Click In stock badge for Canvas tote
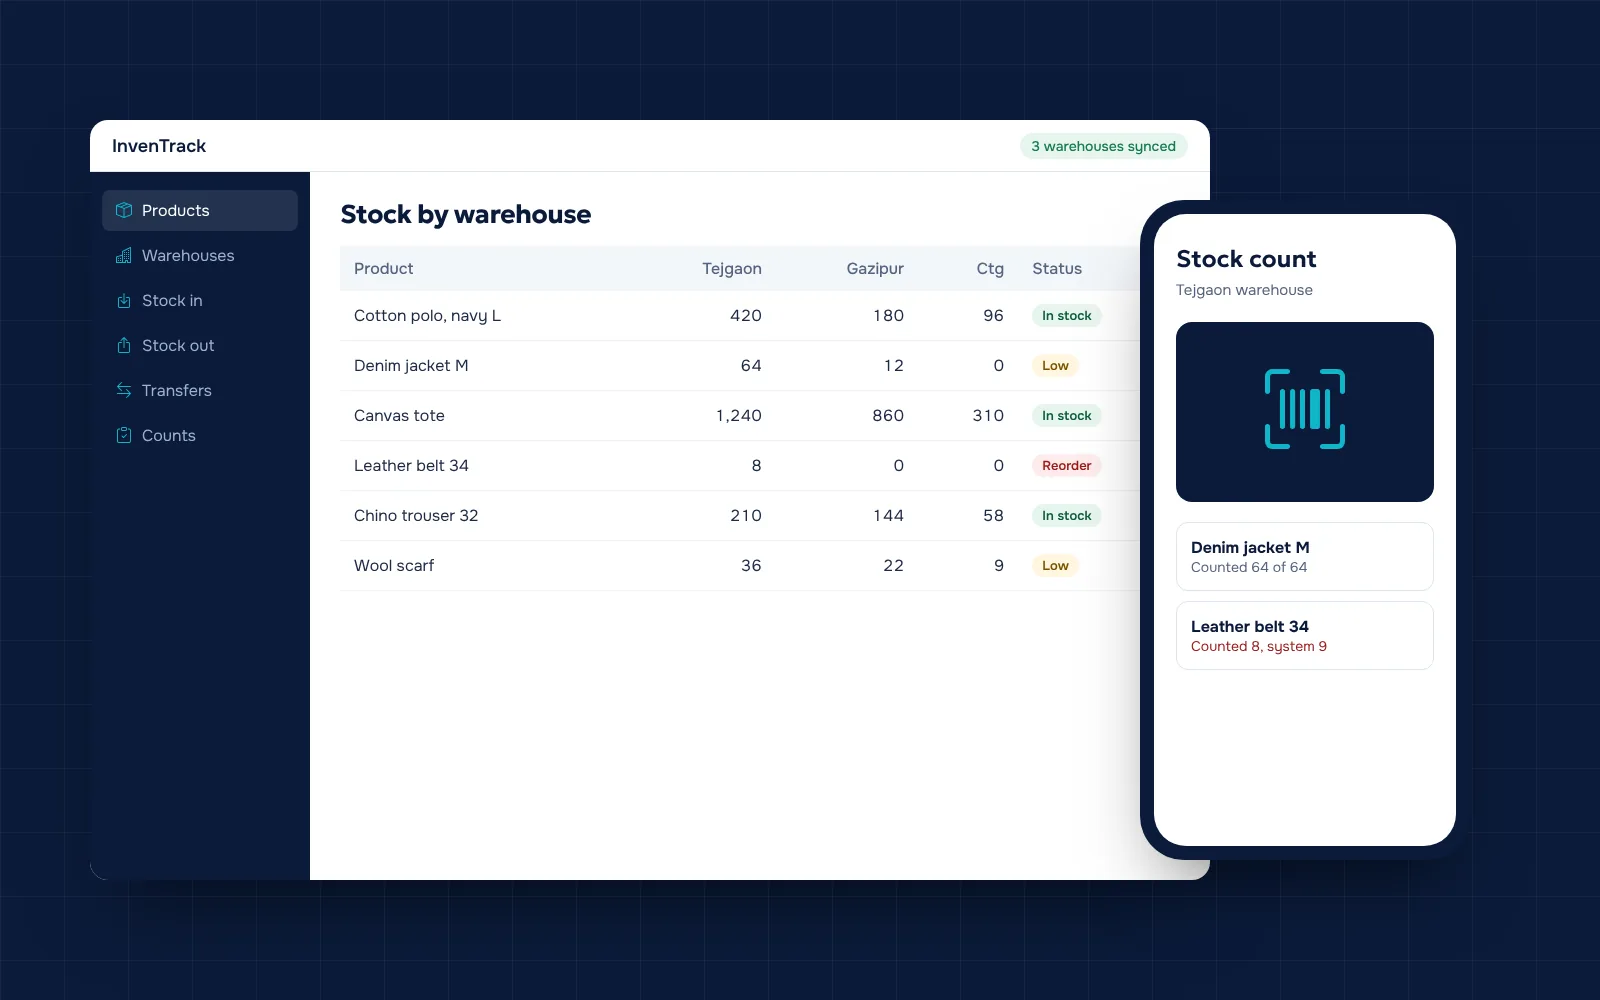1600x1000 pixels. (1067, 415)
